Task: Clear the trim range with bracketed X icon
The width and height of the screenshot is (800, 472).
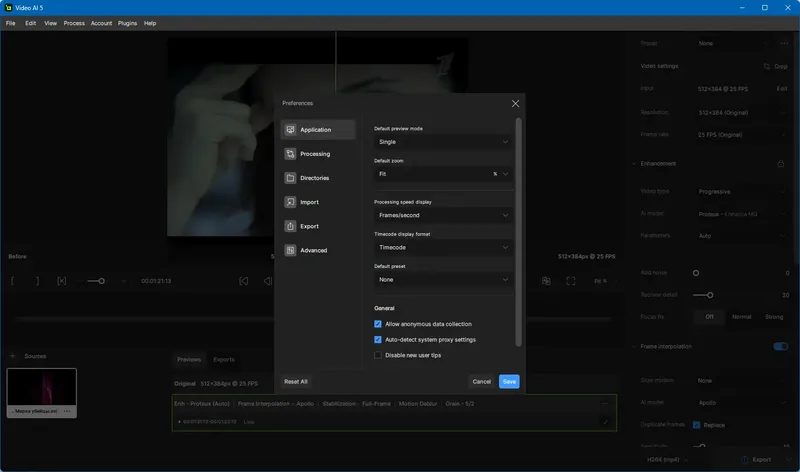Action: (62, 281)
